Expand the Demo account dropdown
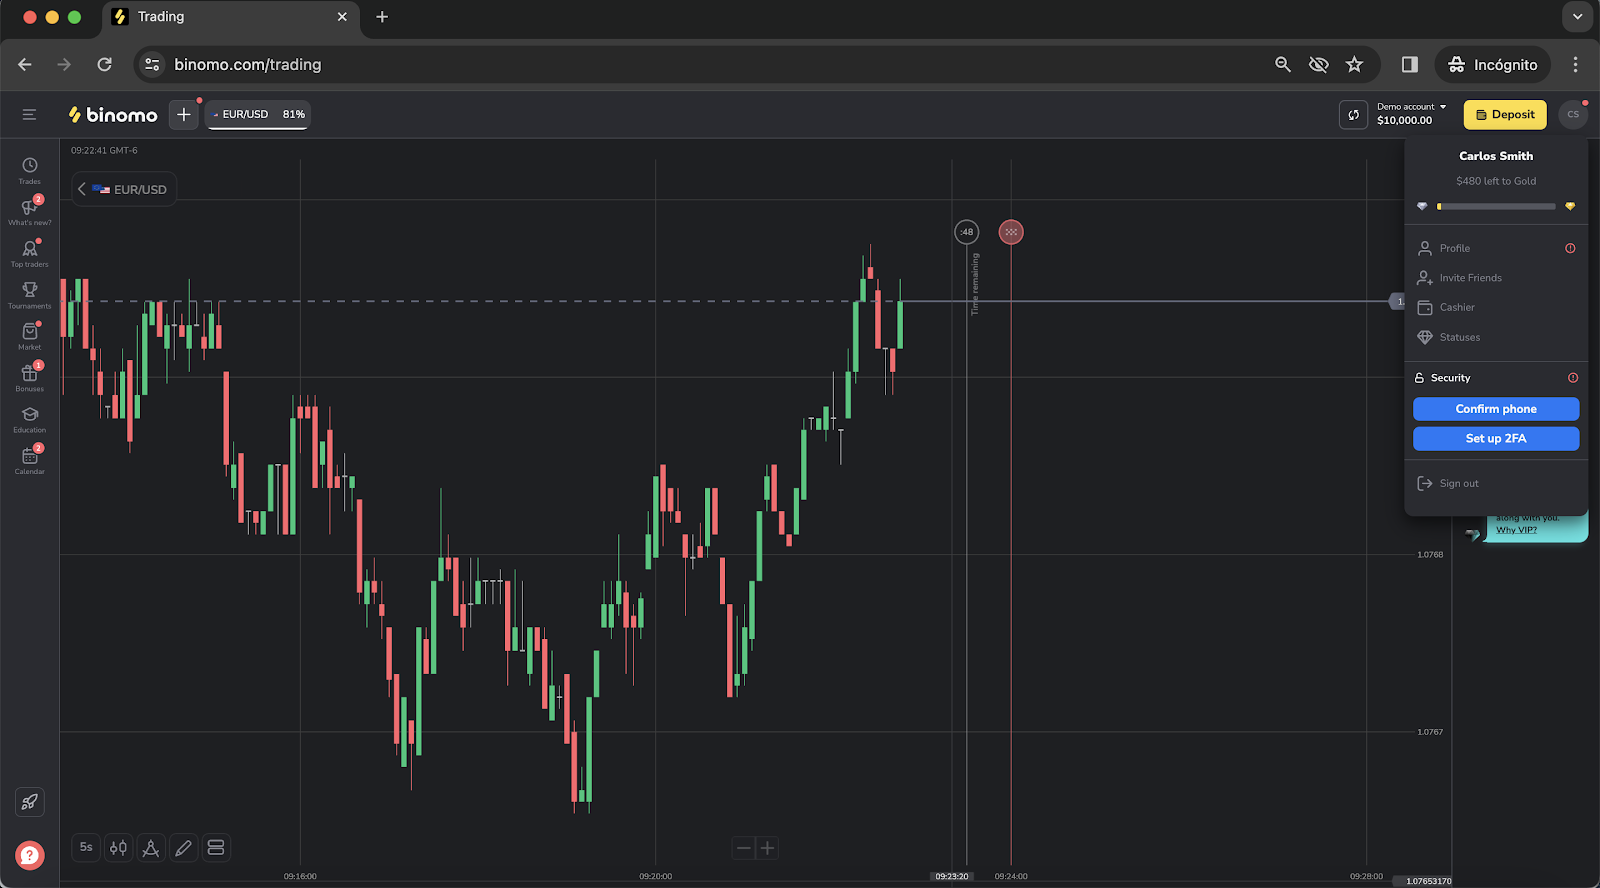The height and width of the screenshot is (888, 1600). (1411, 114)
